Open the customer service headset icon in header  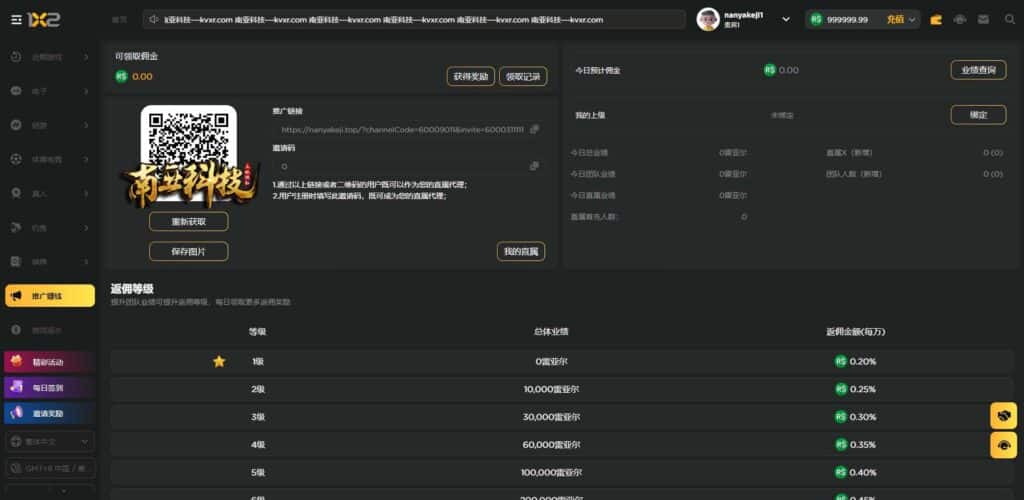click(959, 20)
